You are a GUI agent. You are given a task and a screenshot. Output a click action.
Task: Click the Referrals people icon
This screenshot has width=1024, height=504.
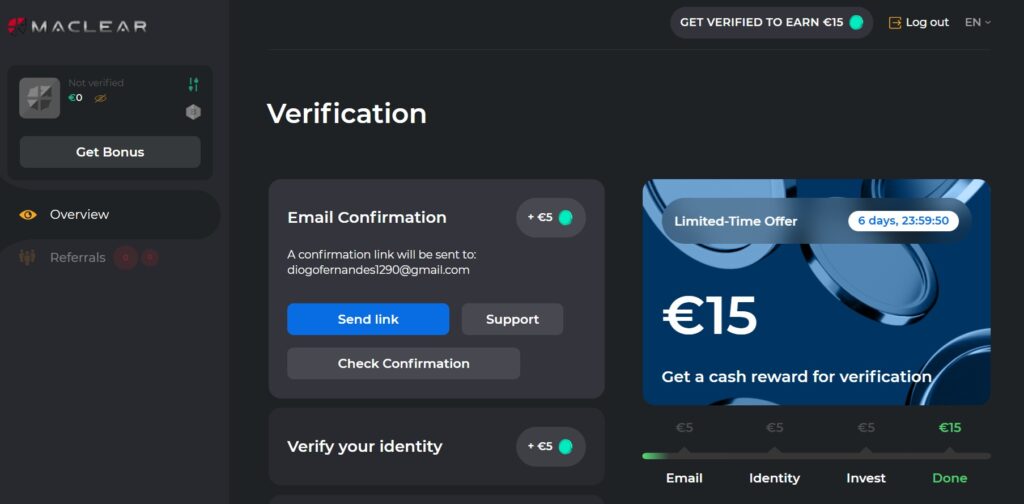(27, 257)
